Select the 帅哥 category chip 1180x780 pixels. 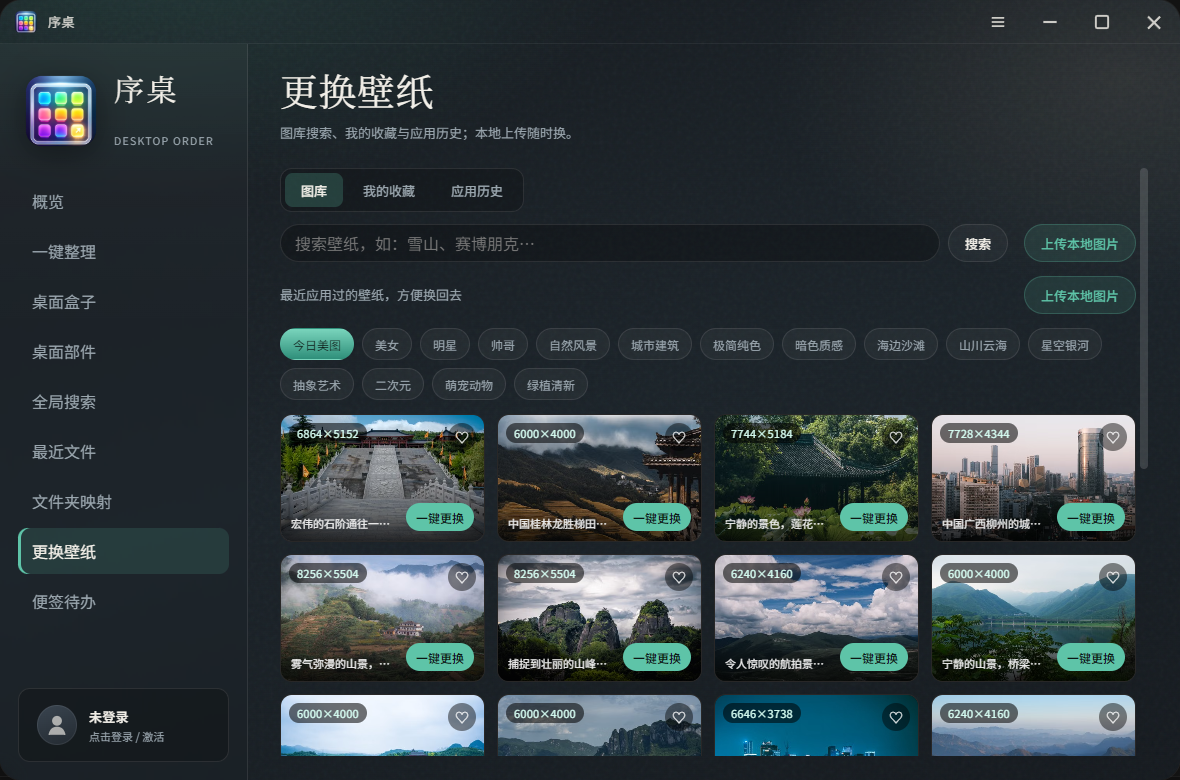click(x=503, y=345)
